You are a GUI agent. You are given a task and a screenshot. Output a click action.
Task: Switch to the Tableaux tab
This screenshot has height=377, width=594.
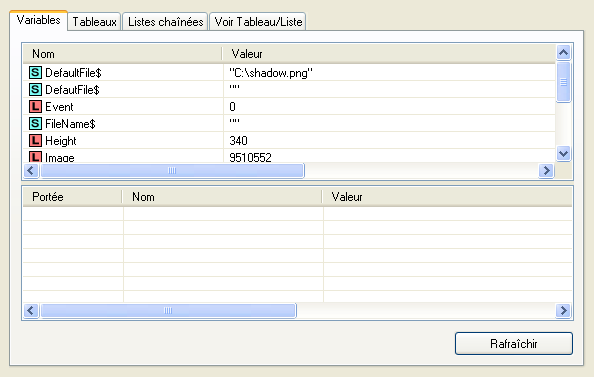pos(94,22)
